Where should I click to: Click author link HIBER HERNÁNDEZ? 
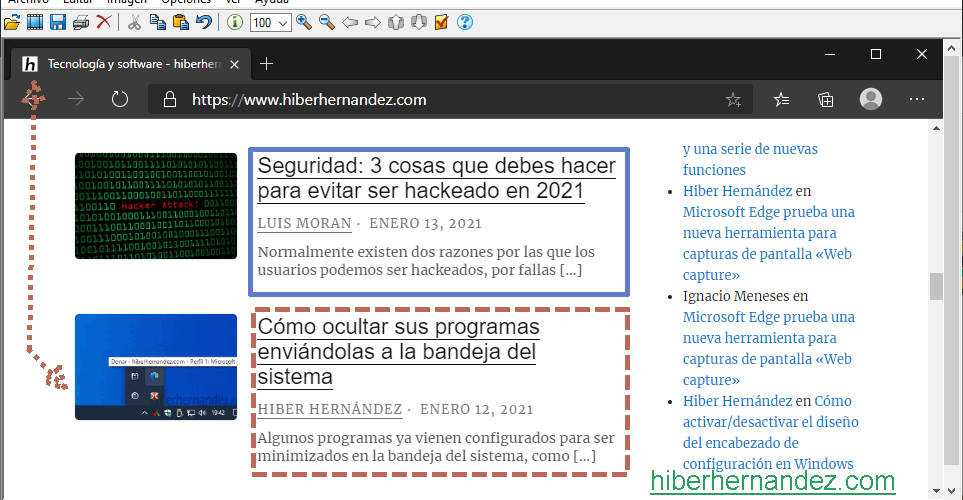(x=330, y=409)
